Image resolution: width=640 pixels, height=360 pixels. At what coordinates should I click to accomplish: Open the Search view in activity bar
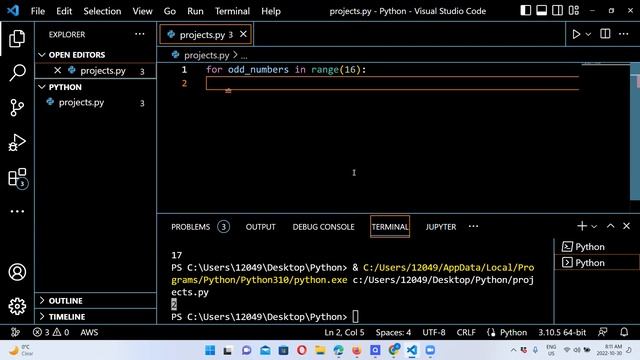(x=17, y=73)
